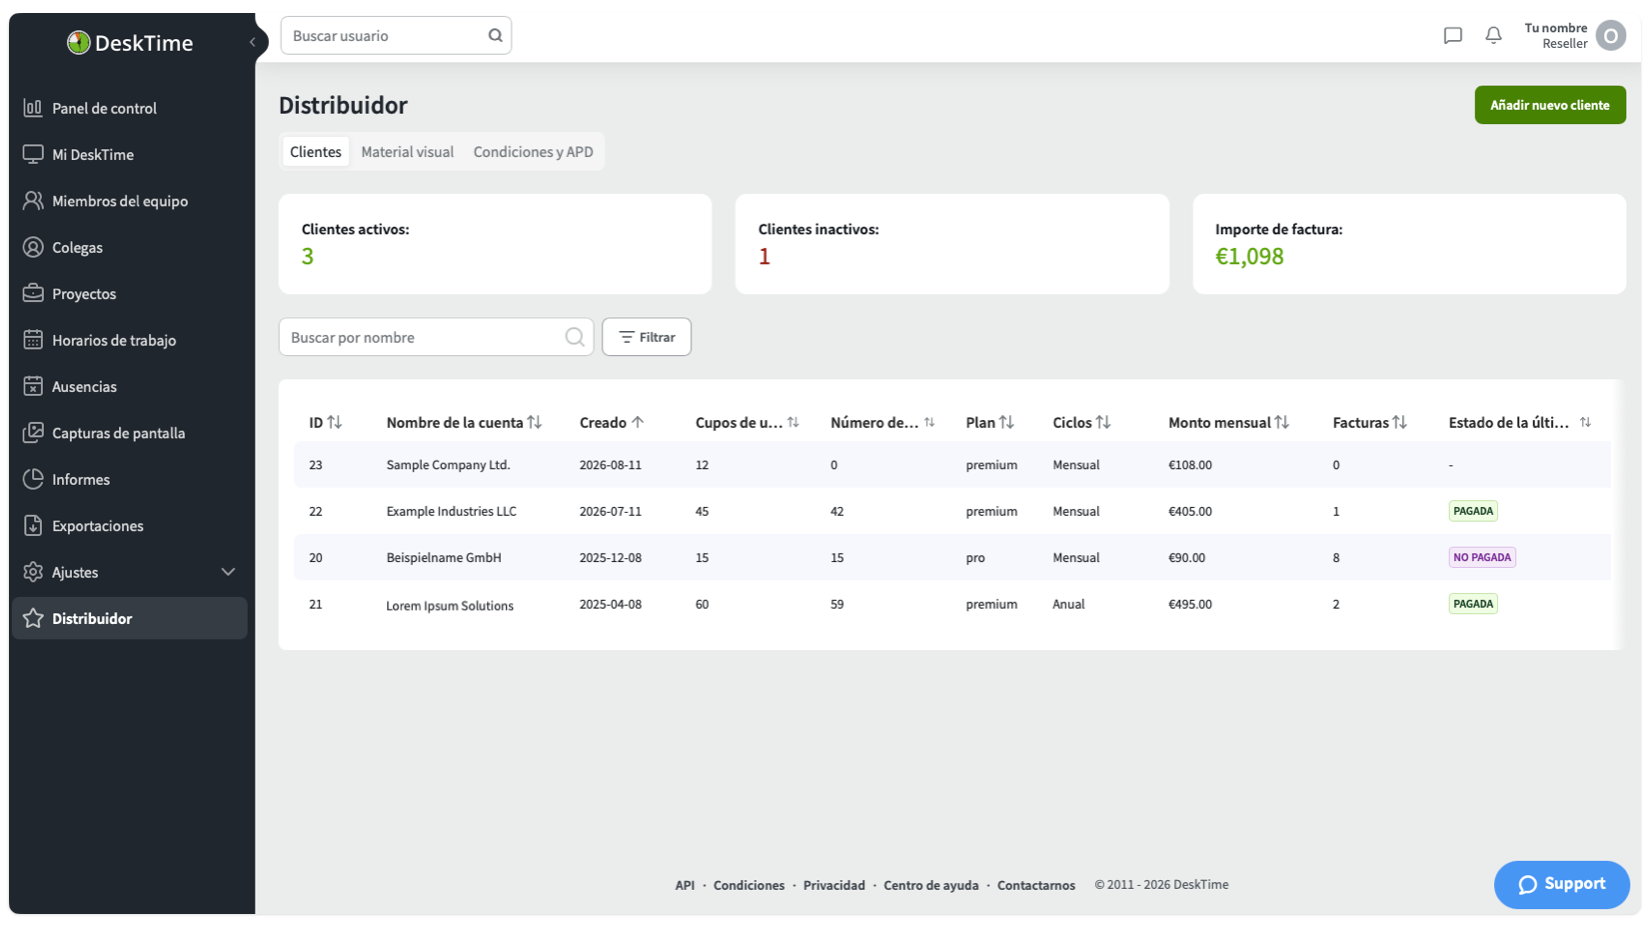Click the Informes pie chart icon
Screen dimensions: 1650x925
33,479
